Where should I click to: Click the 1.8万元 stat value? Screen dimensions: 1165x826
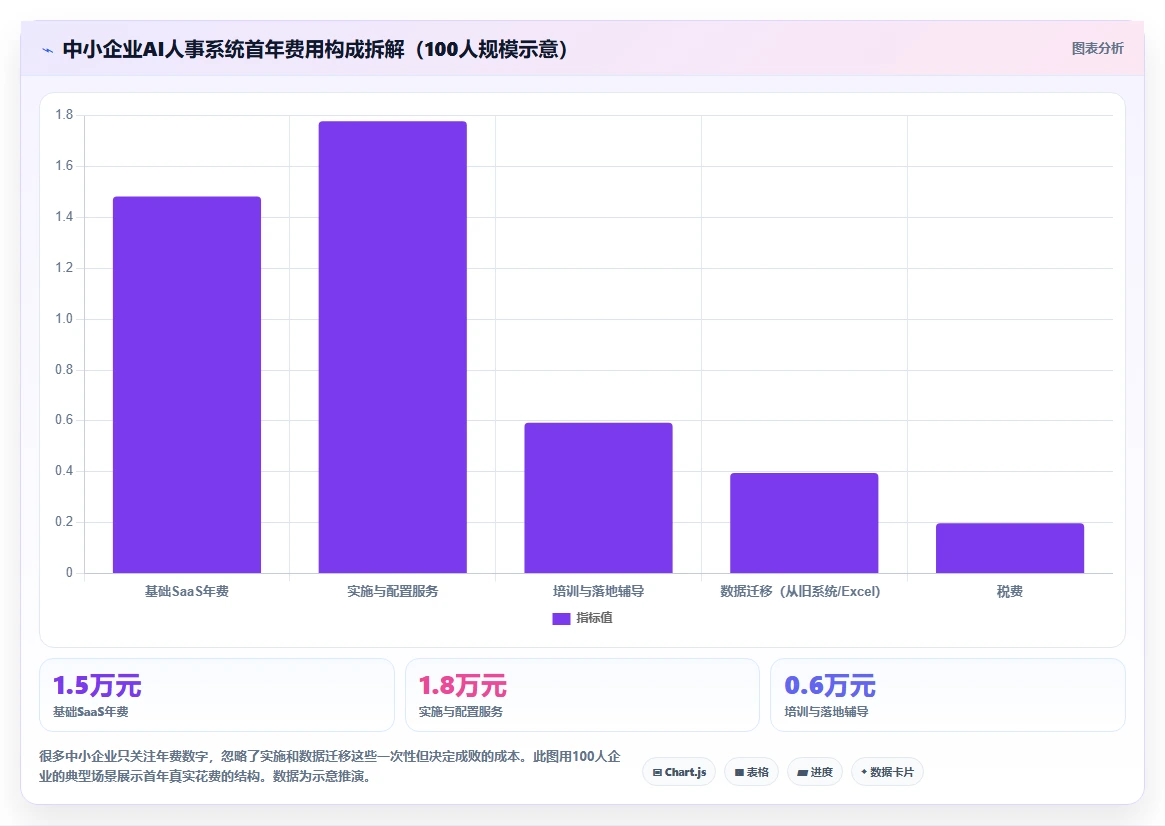pyautogui.click(x=462, y=685)
